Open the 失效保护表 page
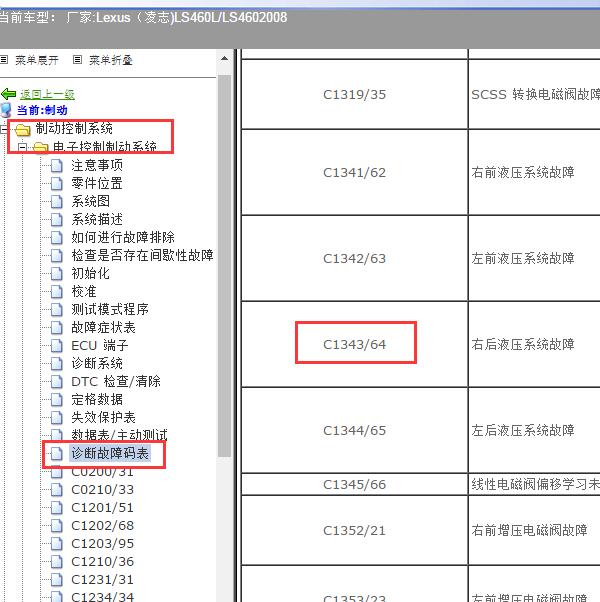Image resolution: width=600 pixels, height=602 pixels. click(x=104, y=417)
